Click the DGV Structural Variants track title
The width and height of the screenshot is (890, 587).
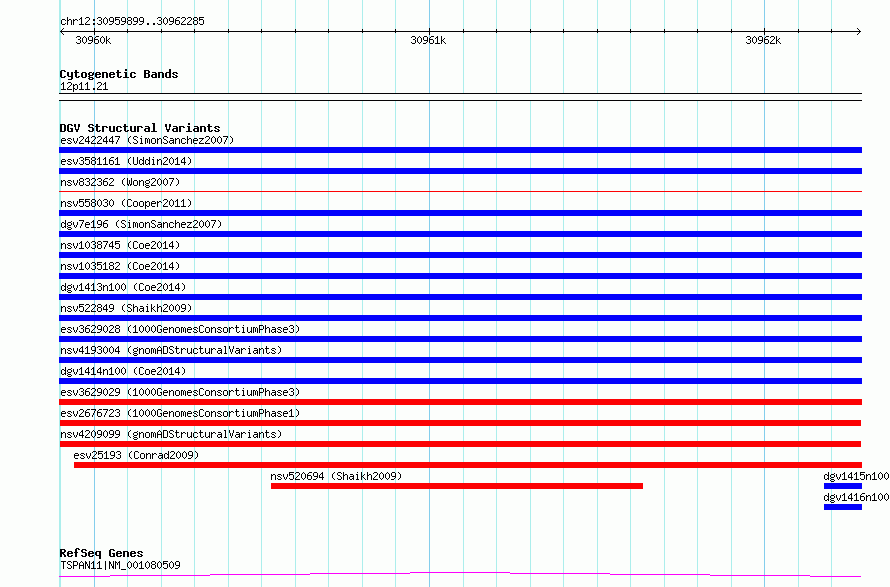point(140,128)
